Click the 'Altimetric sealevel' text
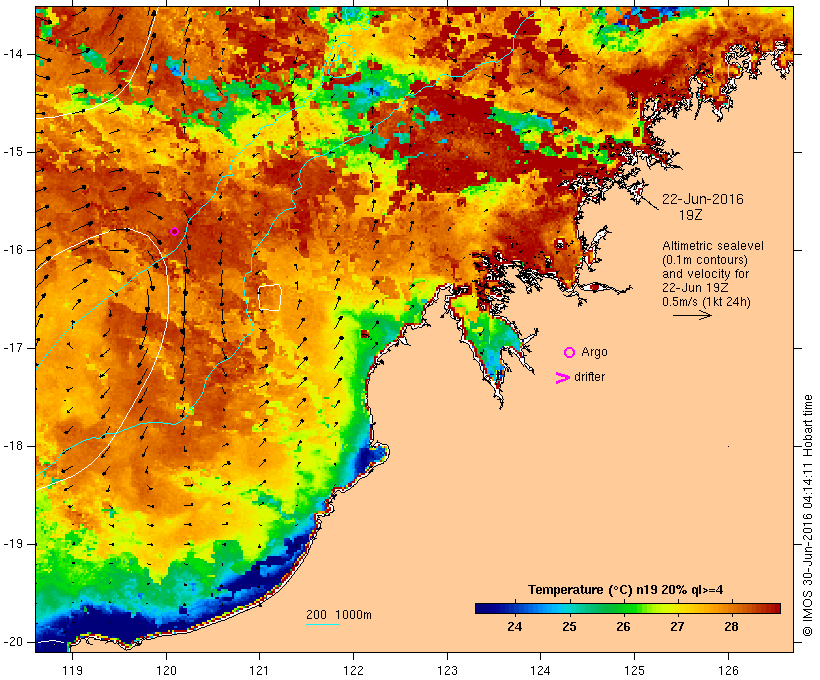 point(713,246)
